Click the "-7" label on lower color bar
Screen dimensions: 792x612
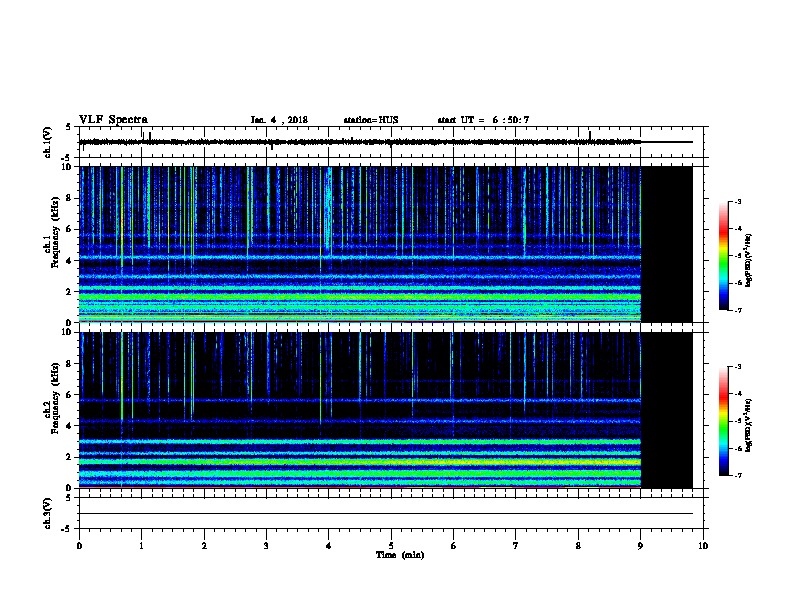point(737,476)
